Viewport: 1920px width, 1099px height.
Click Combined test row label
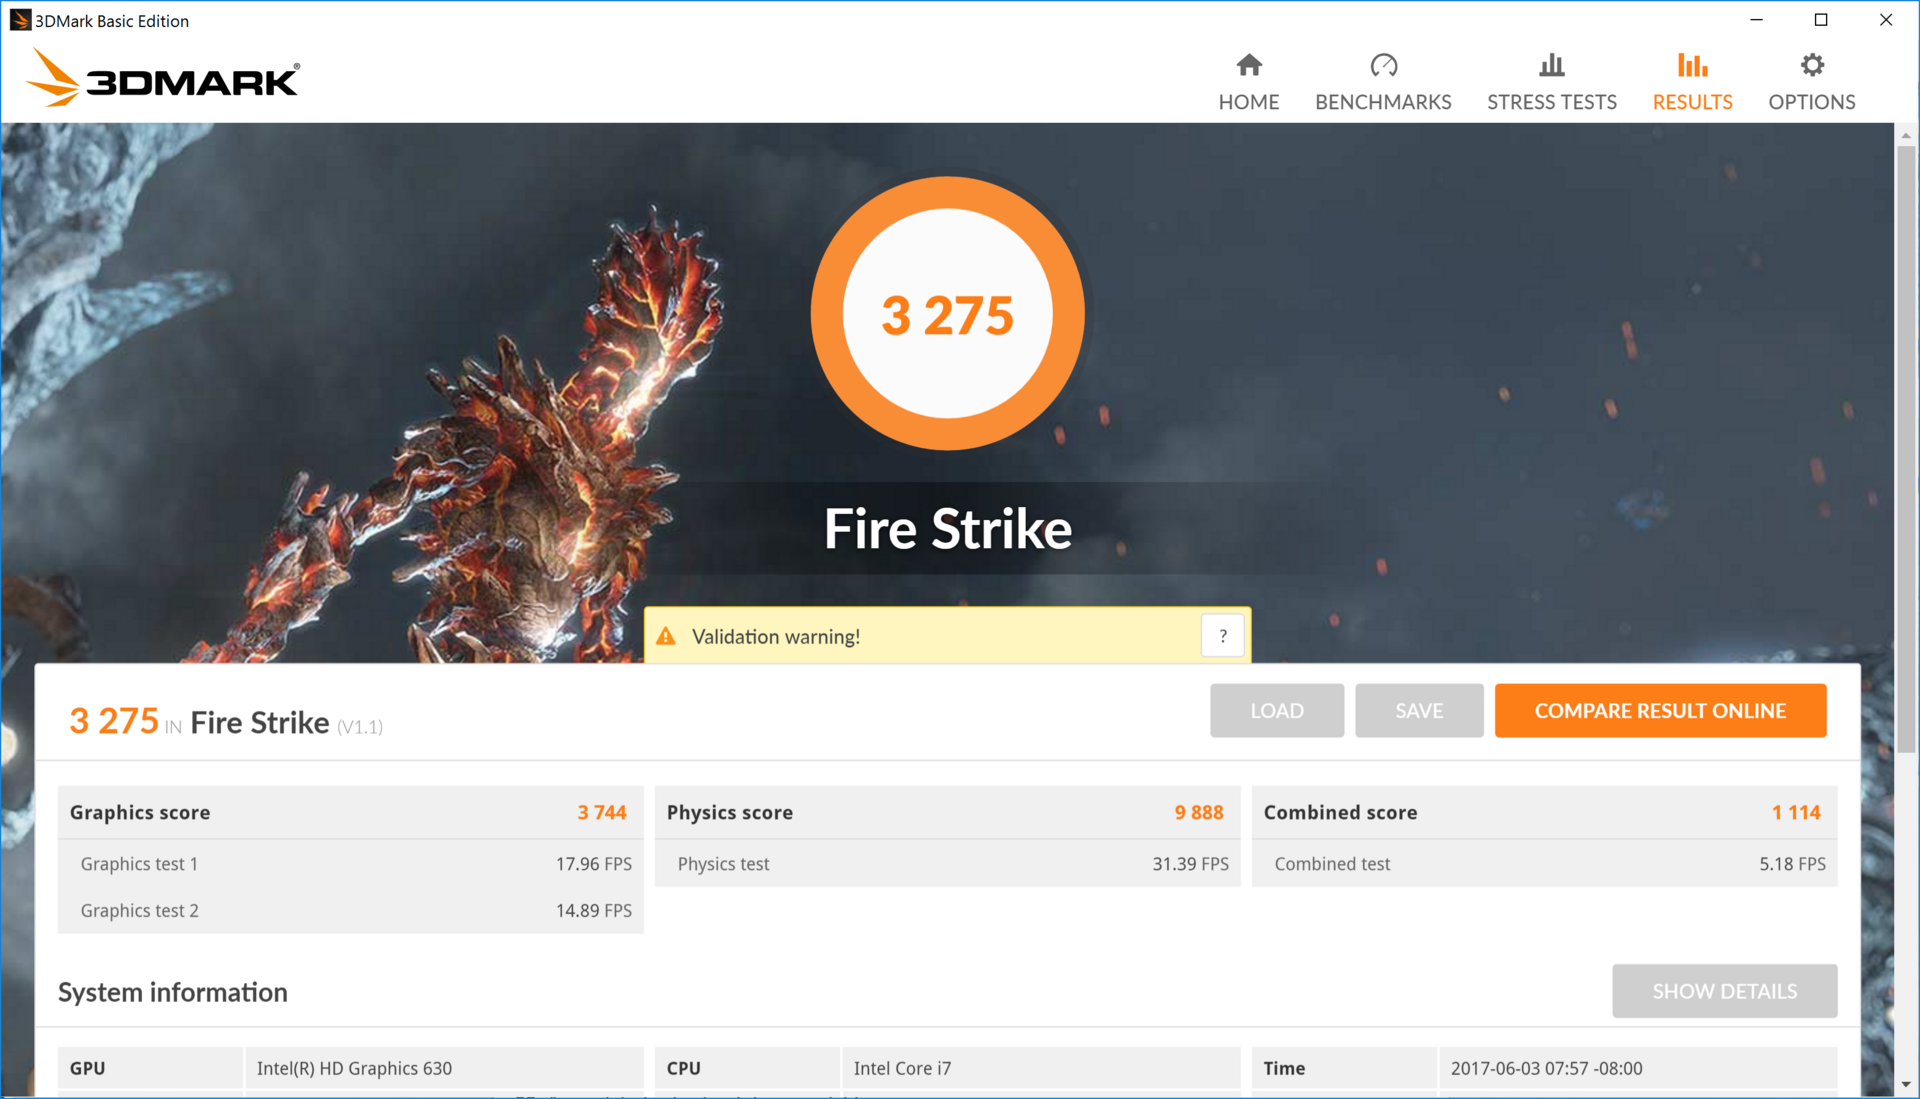pyautogui.click(x=1332, y=864)
